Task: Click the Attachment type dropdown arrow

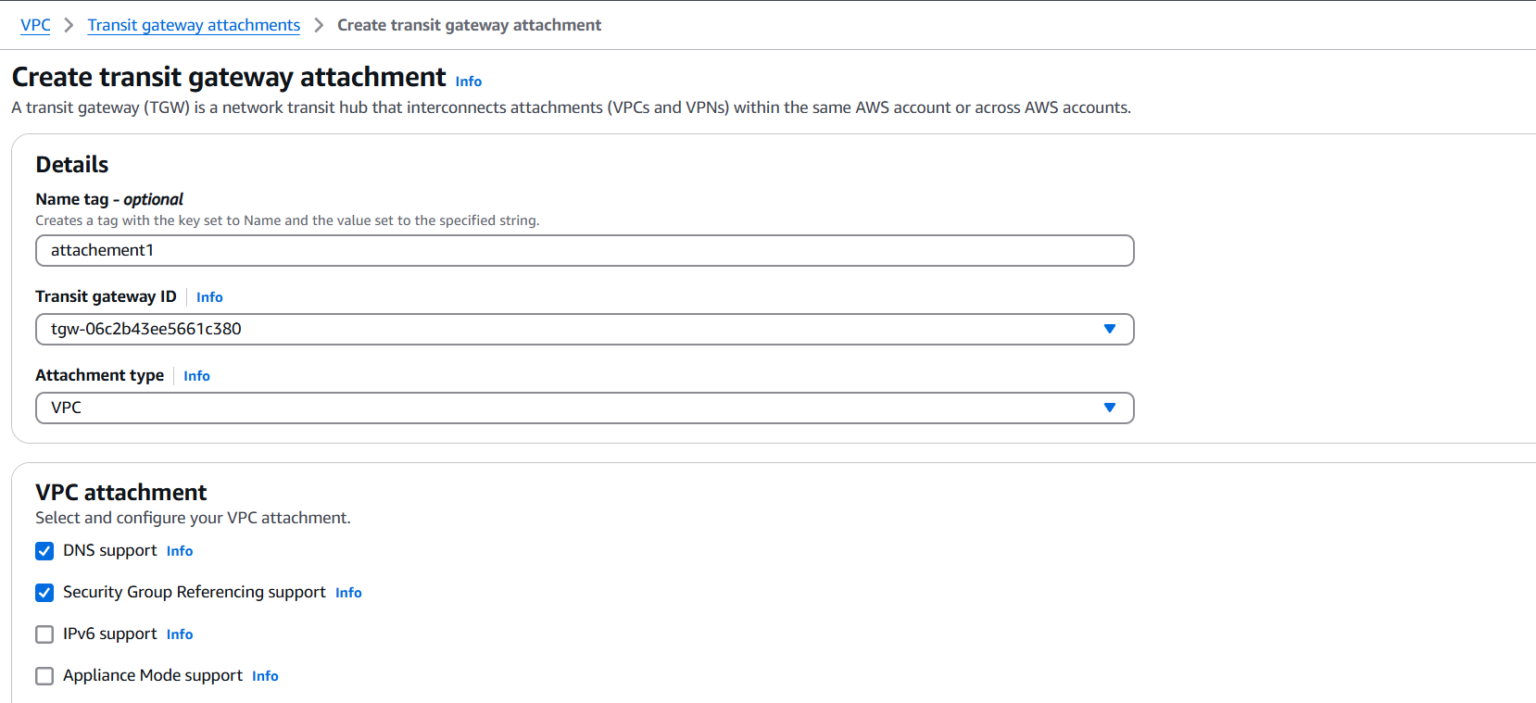Action: coord(1109,408)
